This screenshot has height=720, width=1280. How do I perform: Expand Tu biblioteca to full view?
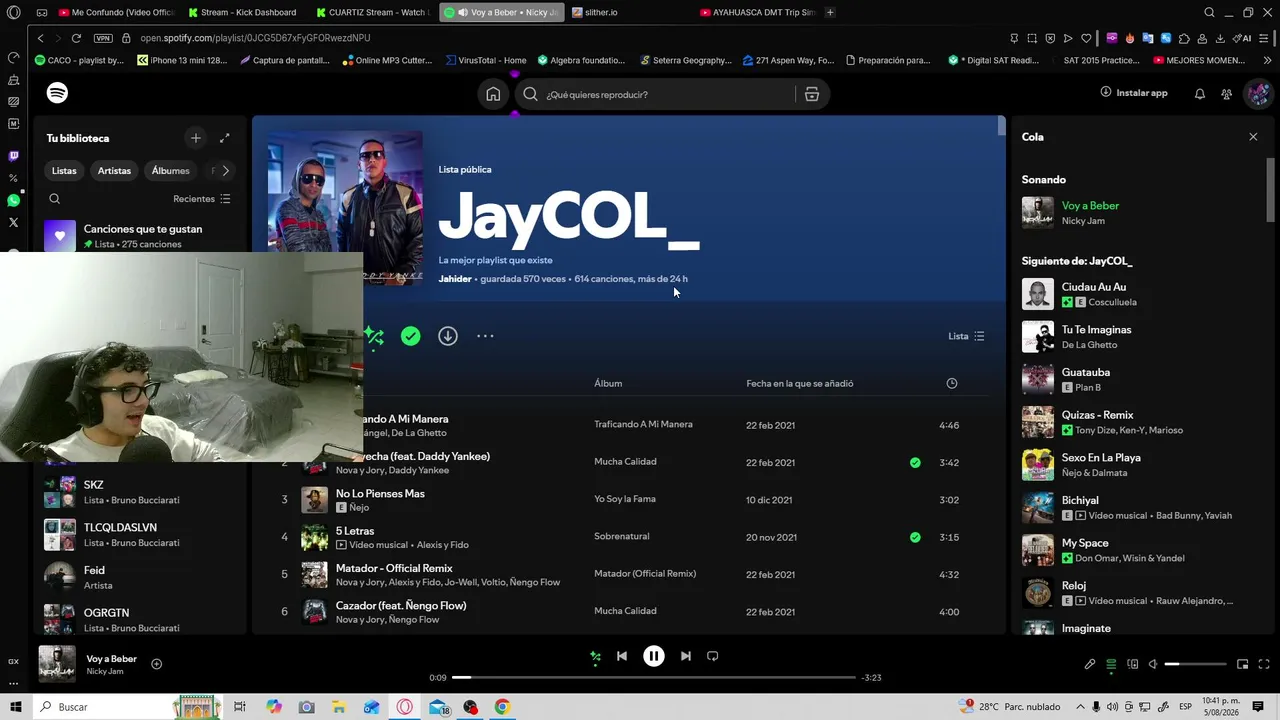pos(225,138)
